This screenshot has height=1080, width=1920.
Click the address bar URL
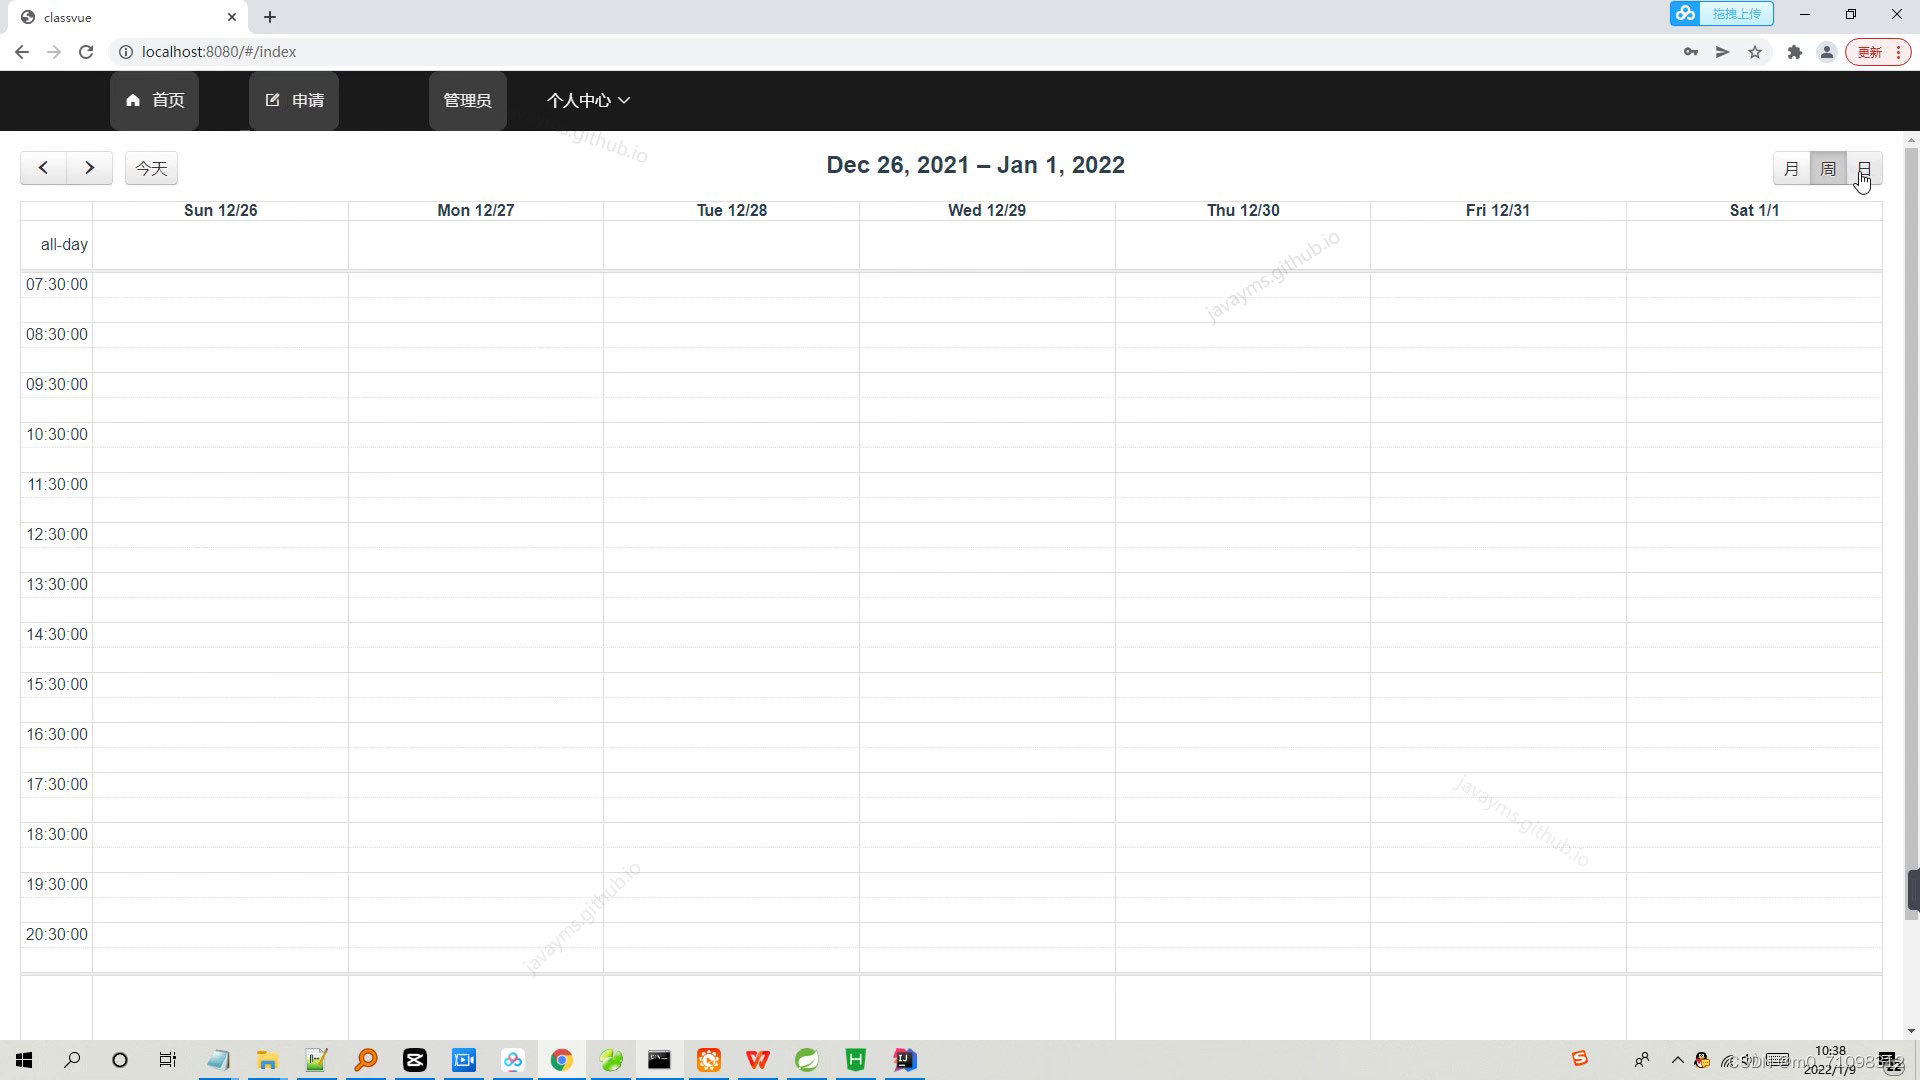pyautogui.click(x=219, y=52)
